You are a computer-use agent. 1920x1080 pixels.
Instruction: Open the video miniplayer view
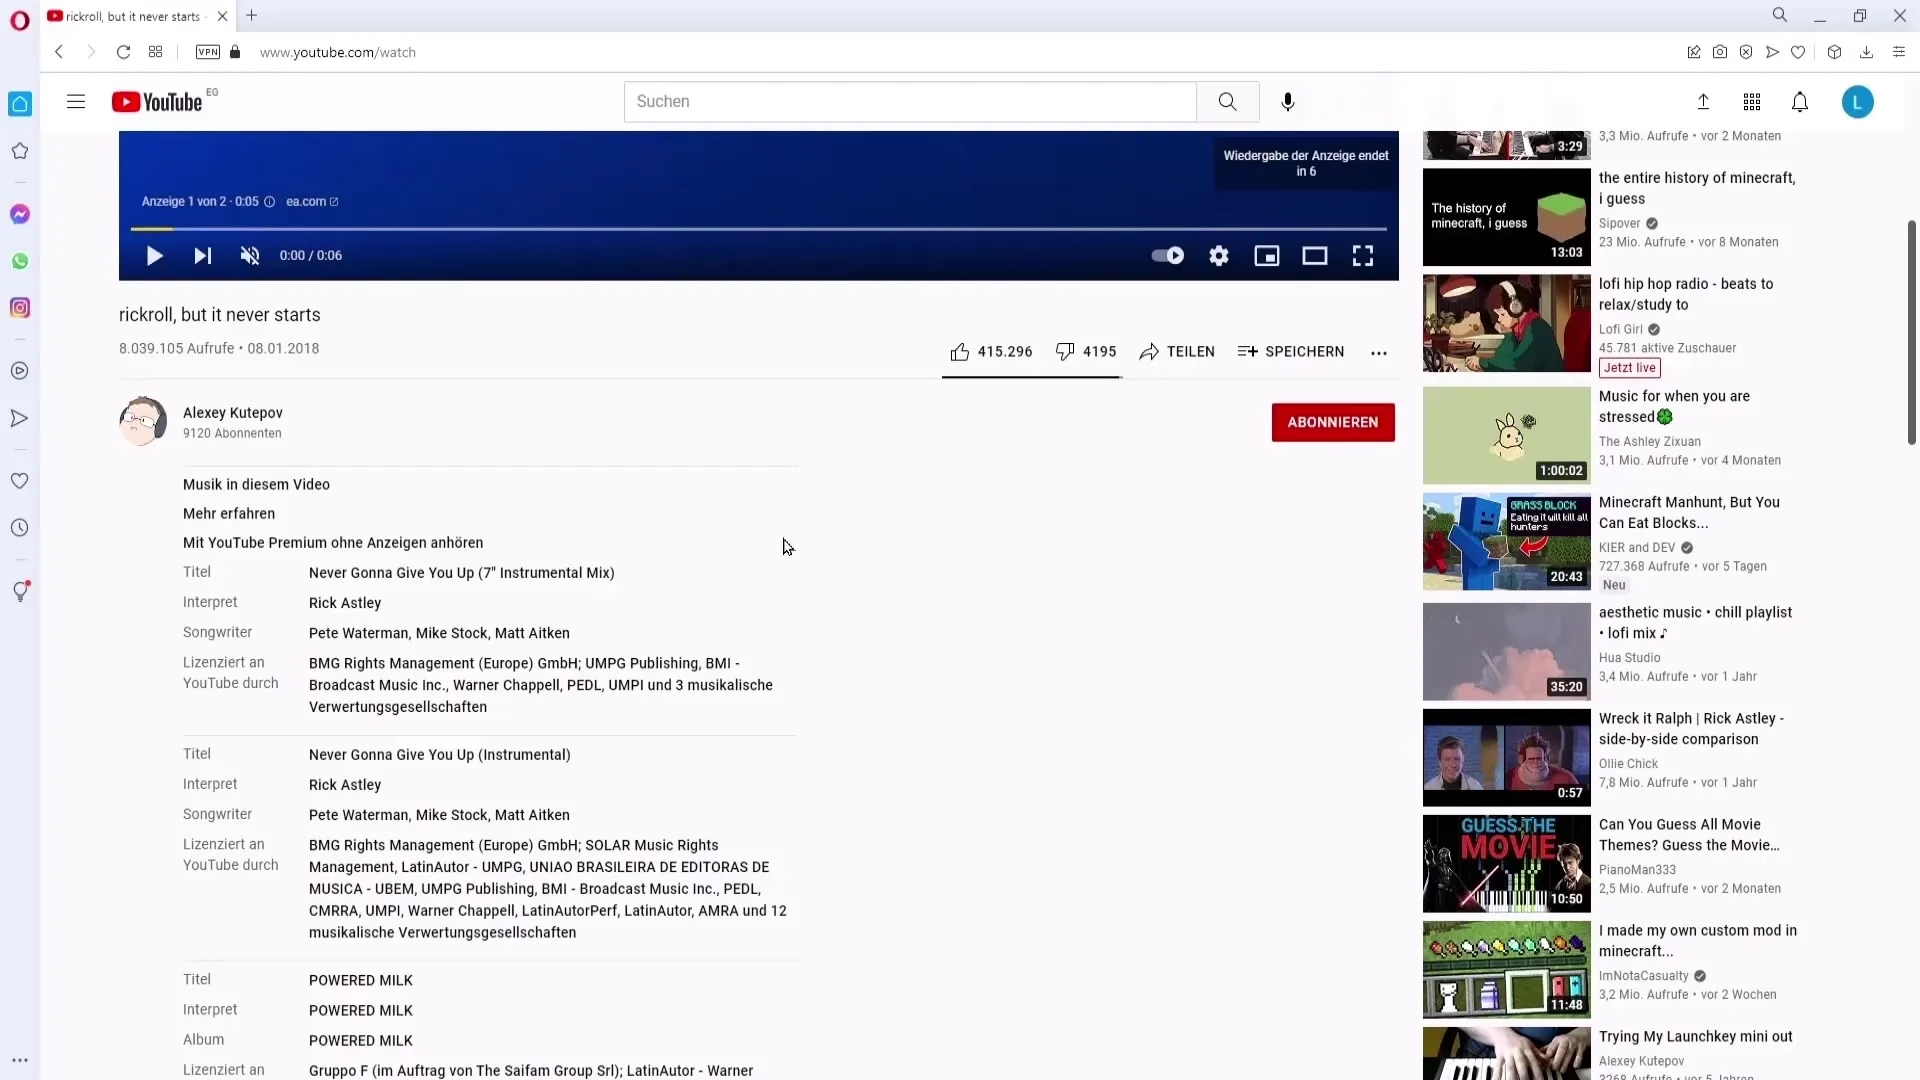click(x=1266, y=256)
